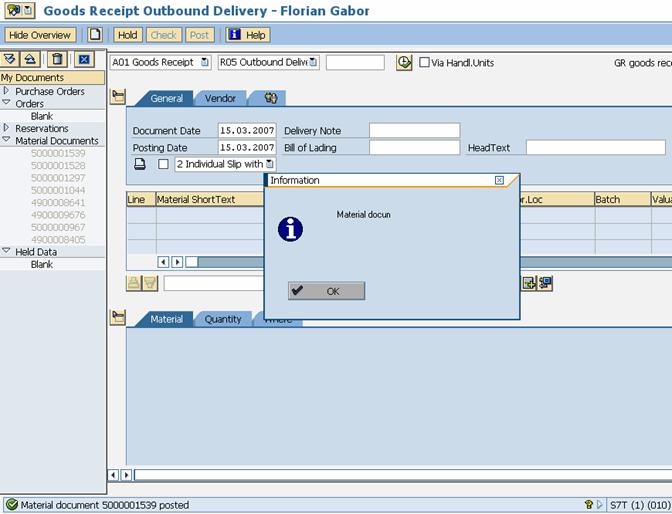
Task: Click the delete trash icon in overview panel
Action: 57,60
